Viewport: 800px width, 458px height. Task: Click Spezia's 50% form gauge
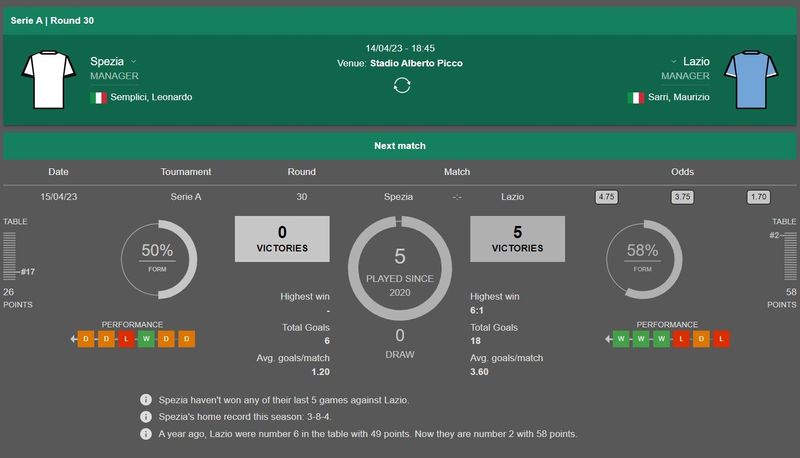159,259
